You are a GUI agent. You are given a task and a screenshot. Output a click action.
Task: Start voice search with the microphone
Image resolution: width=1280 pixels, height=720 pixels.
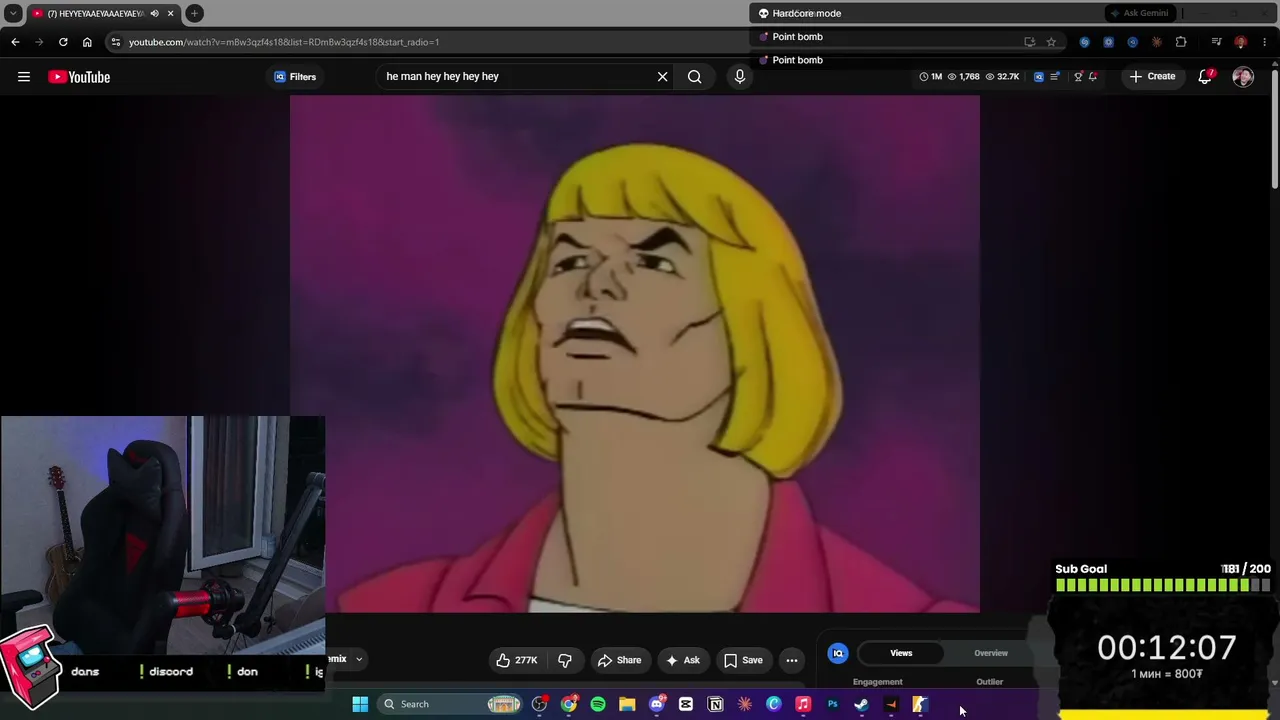[740, 76]
